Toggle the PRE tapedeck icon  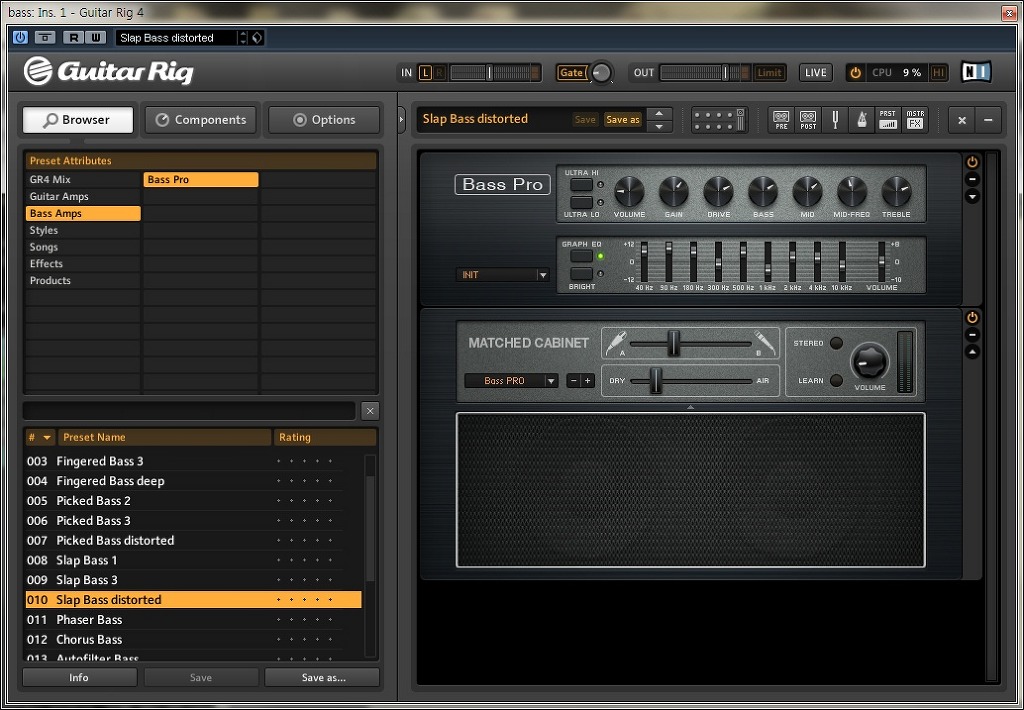tap(781, 120)
